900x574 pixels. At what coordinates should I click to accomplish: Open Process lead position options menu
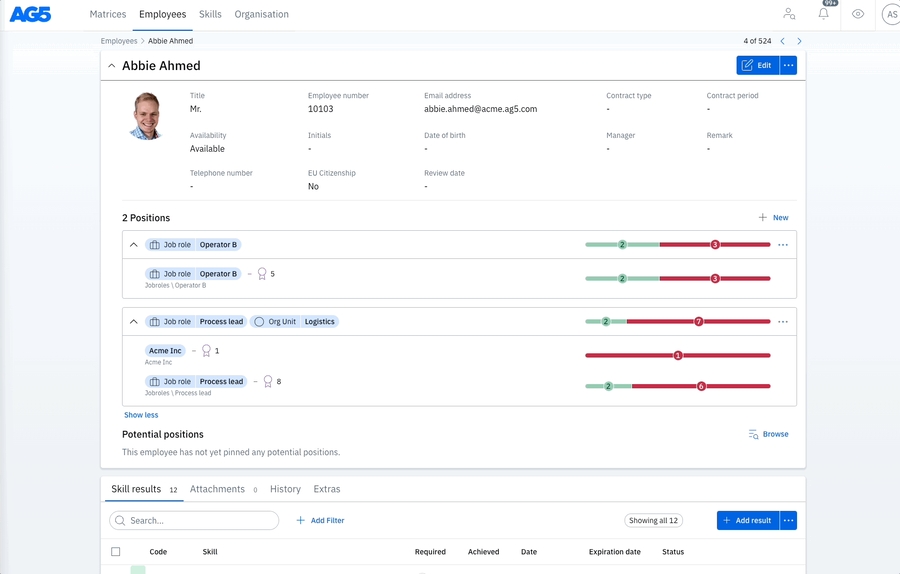(783, 322)
